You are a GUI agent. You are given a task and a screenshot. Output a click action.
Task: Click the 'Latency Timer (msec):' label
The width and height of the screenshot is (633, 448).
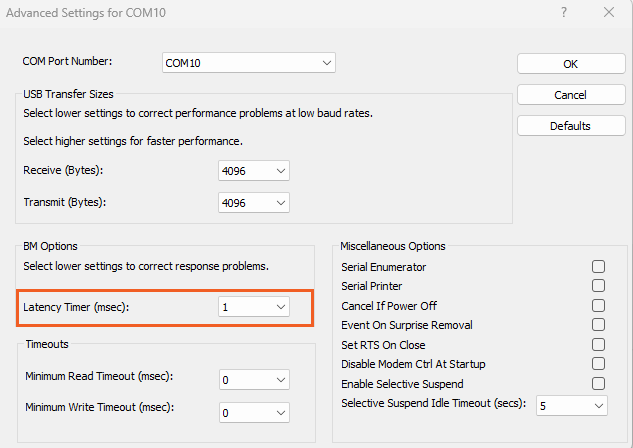(76, 307)
